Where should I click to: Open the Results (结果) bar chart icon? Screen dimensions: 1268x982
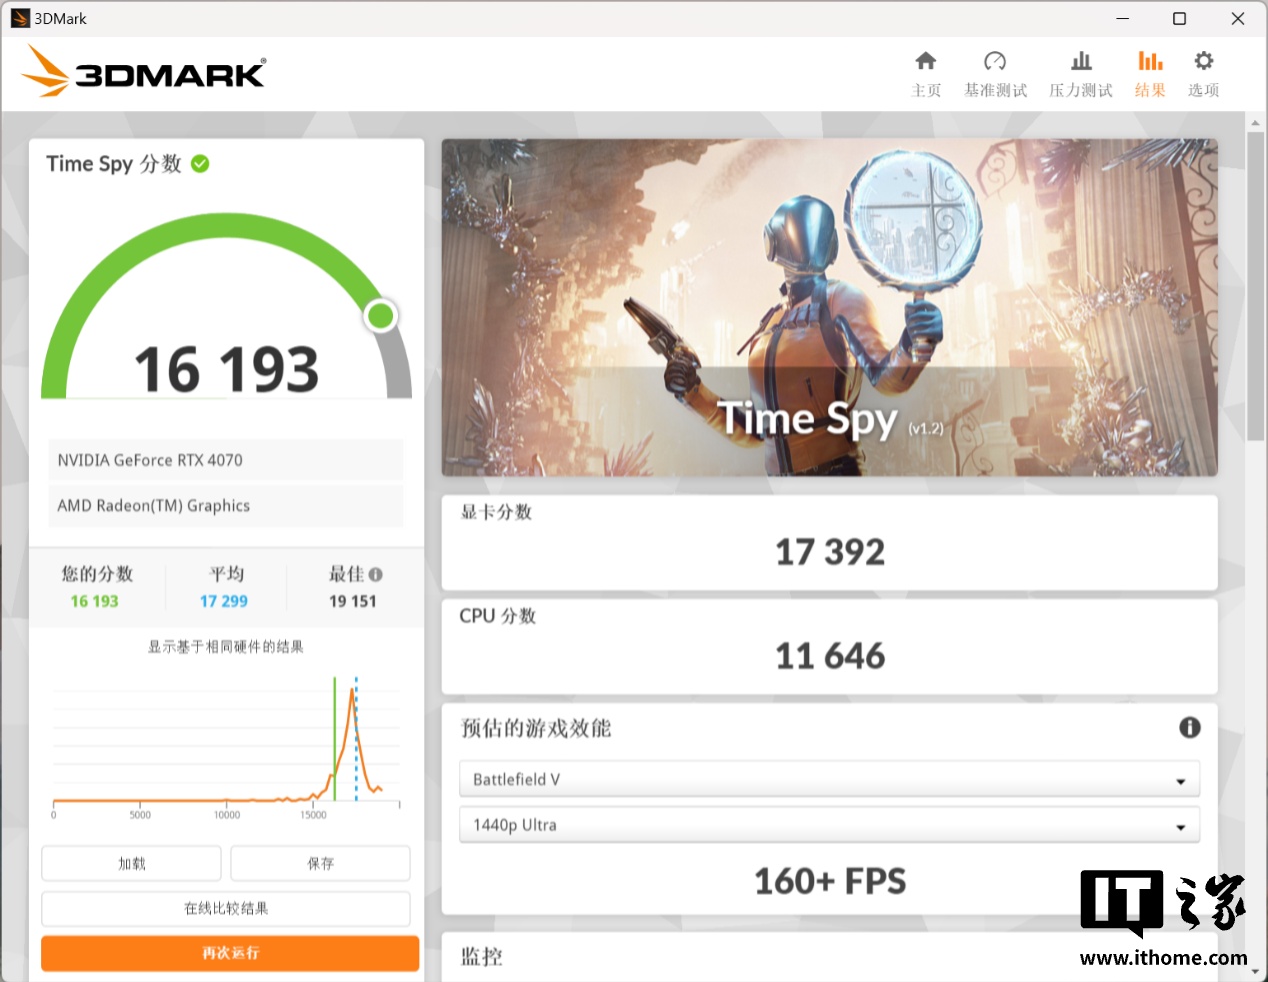click(x=1150, y=62)
